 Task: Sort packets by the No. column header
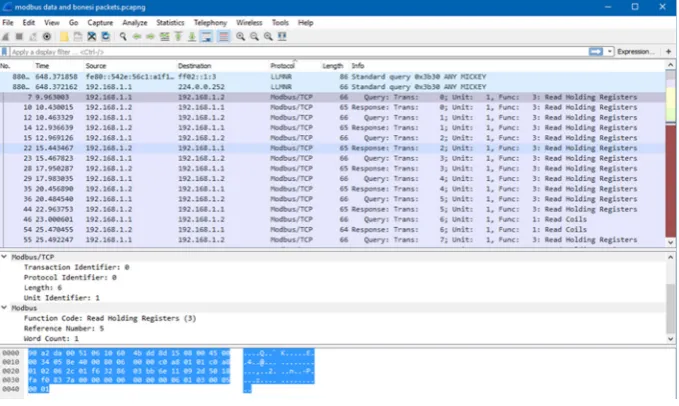point(16,66)
